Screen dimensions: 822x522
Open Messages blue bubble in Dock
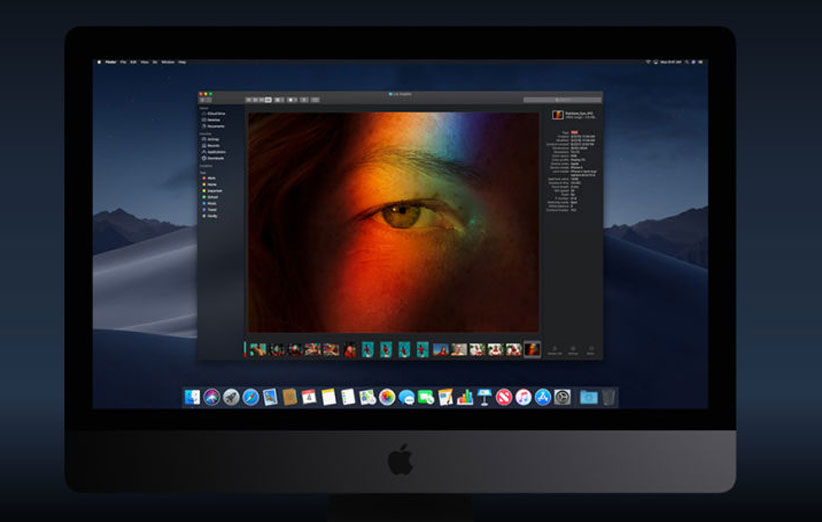click(406, 397)
